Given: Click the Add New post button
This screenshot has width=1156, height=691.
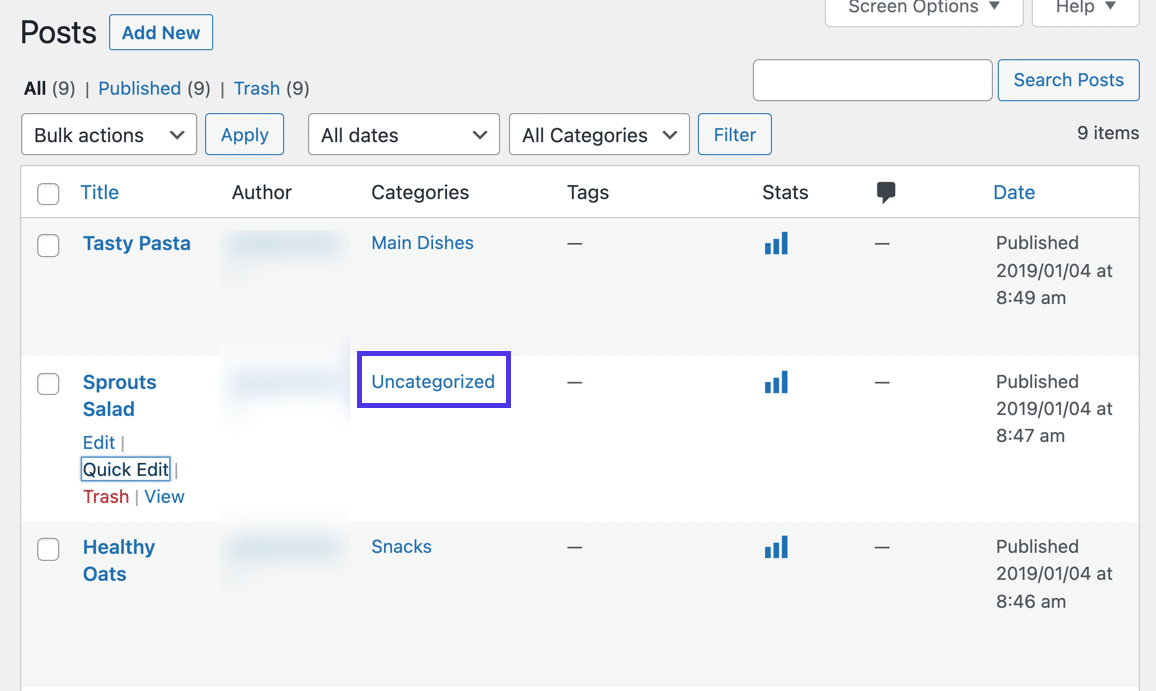Looking at the screenshot, I should pyautogui.click(x=160, y=32).
